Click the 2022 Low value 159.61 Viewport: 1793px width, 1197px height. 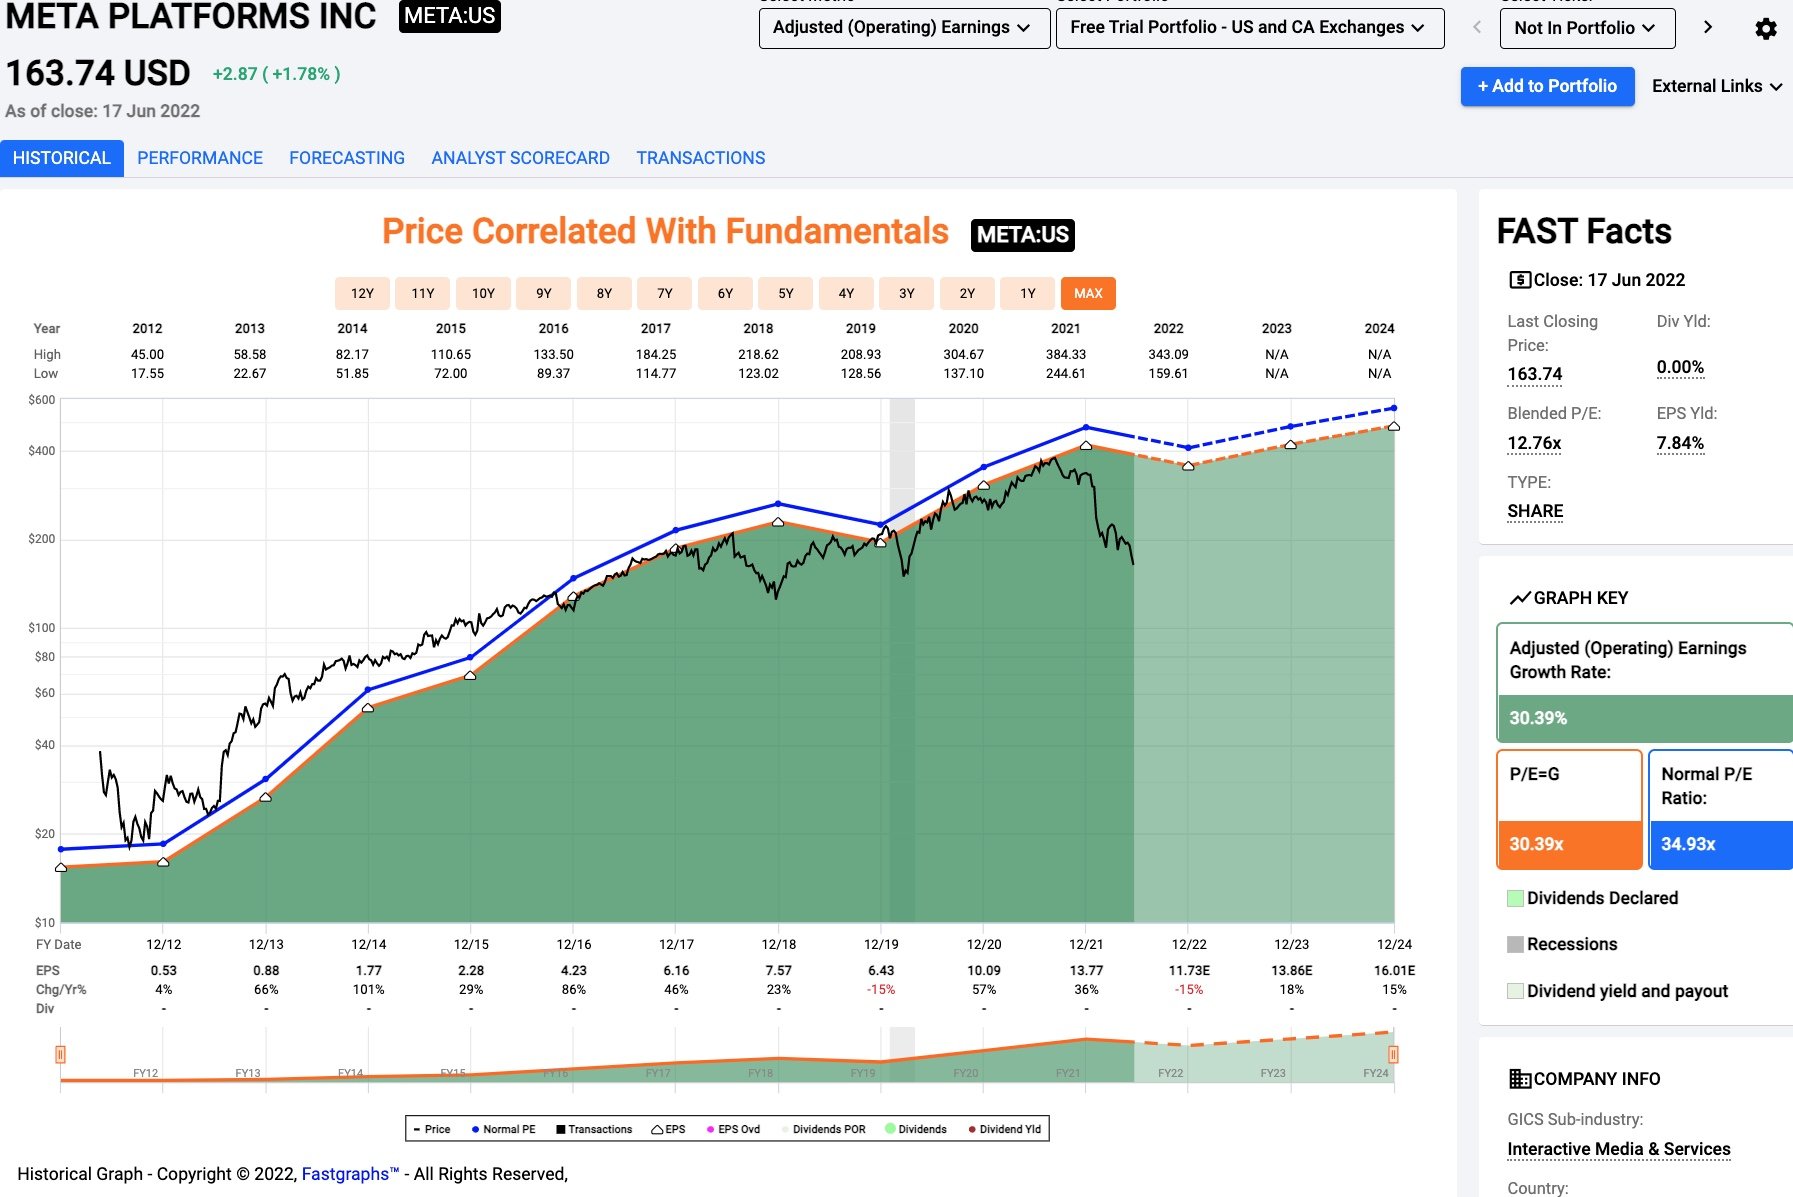pos(1168,373)
